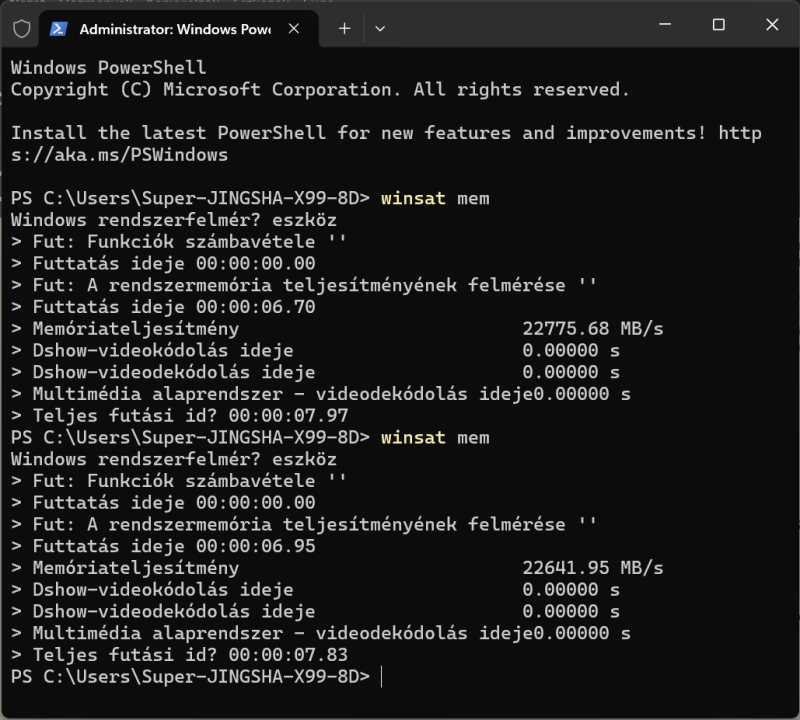800x720 pixels.
Task: Click the second winsat mem command text
Action: (435, 438)
